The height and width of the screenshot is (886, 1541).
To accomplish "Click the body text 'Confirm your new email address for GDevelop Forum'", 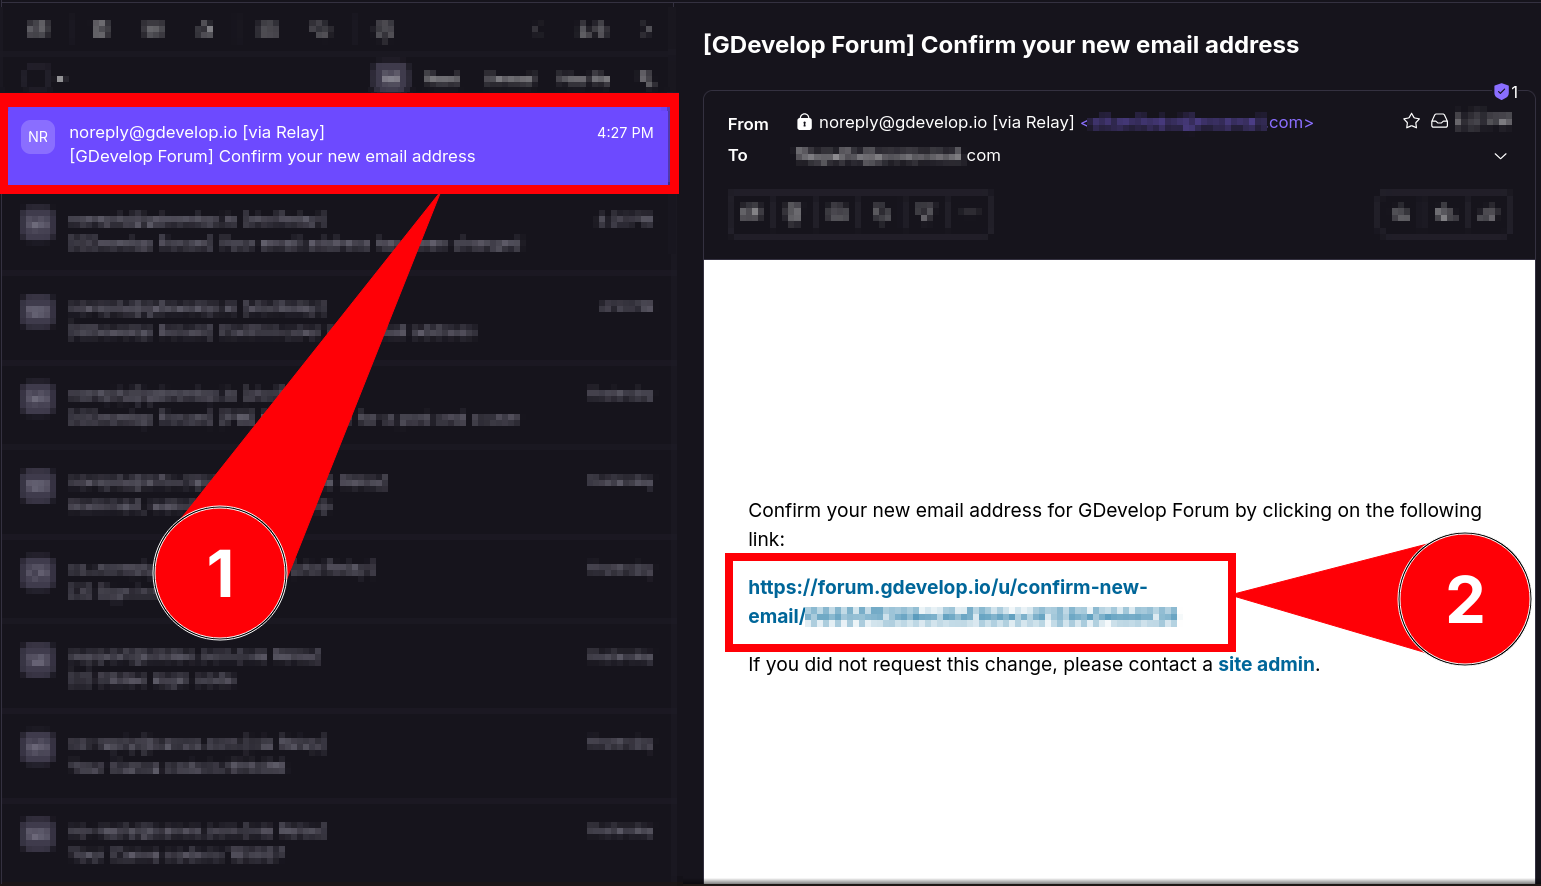I will pos(988,510).
